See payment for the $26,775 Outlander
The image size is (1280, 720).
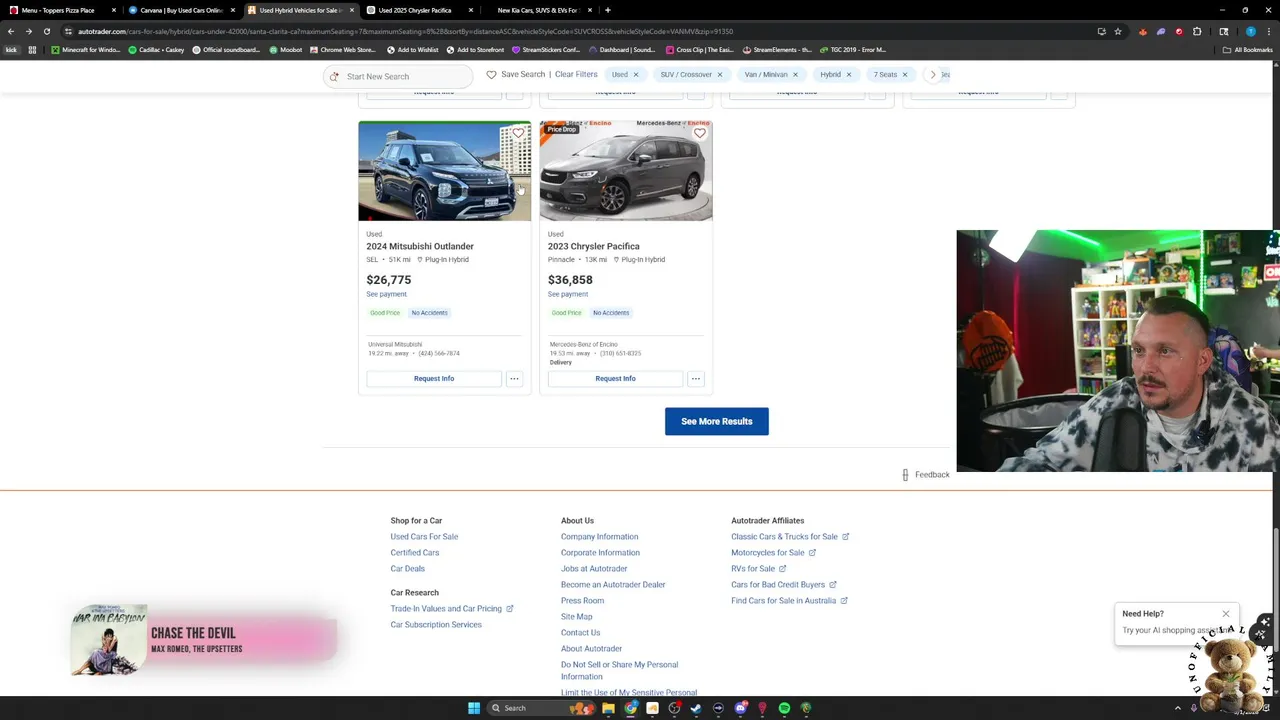[x=386, y=294]
